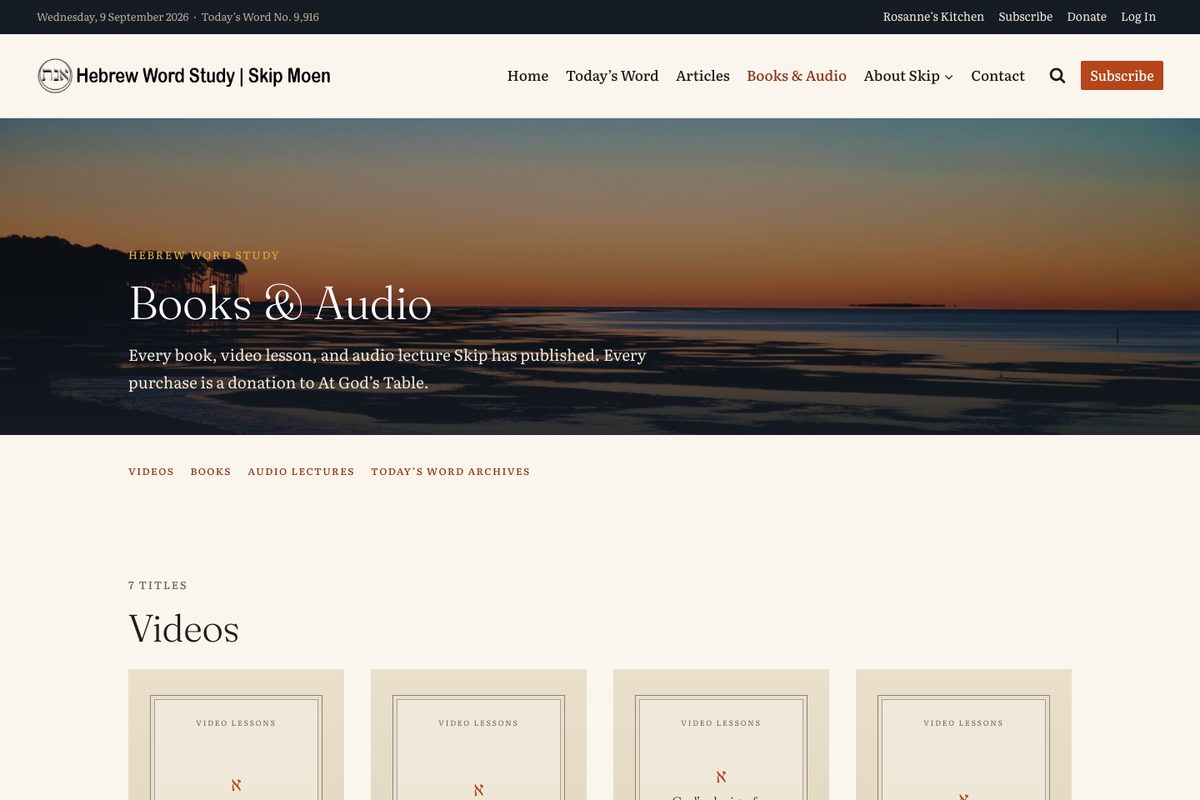Click Subscribe in the top bar
The height and width of the screenshot is (800, 1200).
click(x=1025, y=17)
